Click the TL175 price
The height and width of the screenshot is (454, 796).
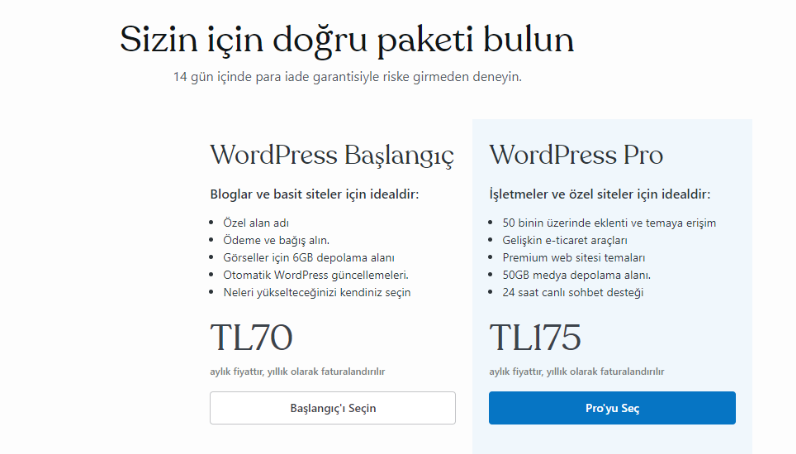coord(535,337)
